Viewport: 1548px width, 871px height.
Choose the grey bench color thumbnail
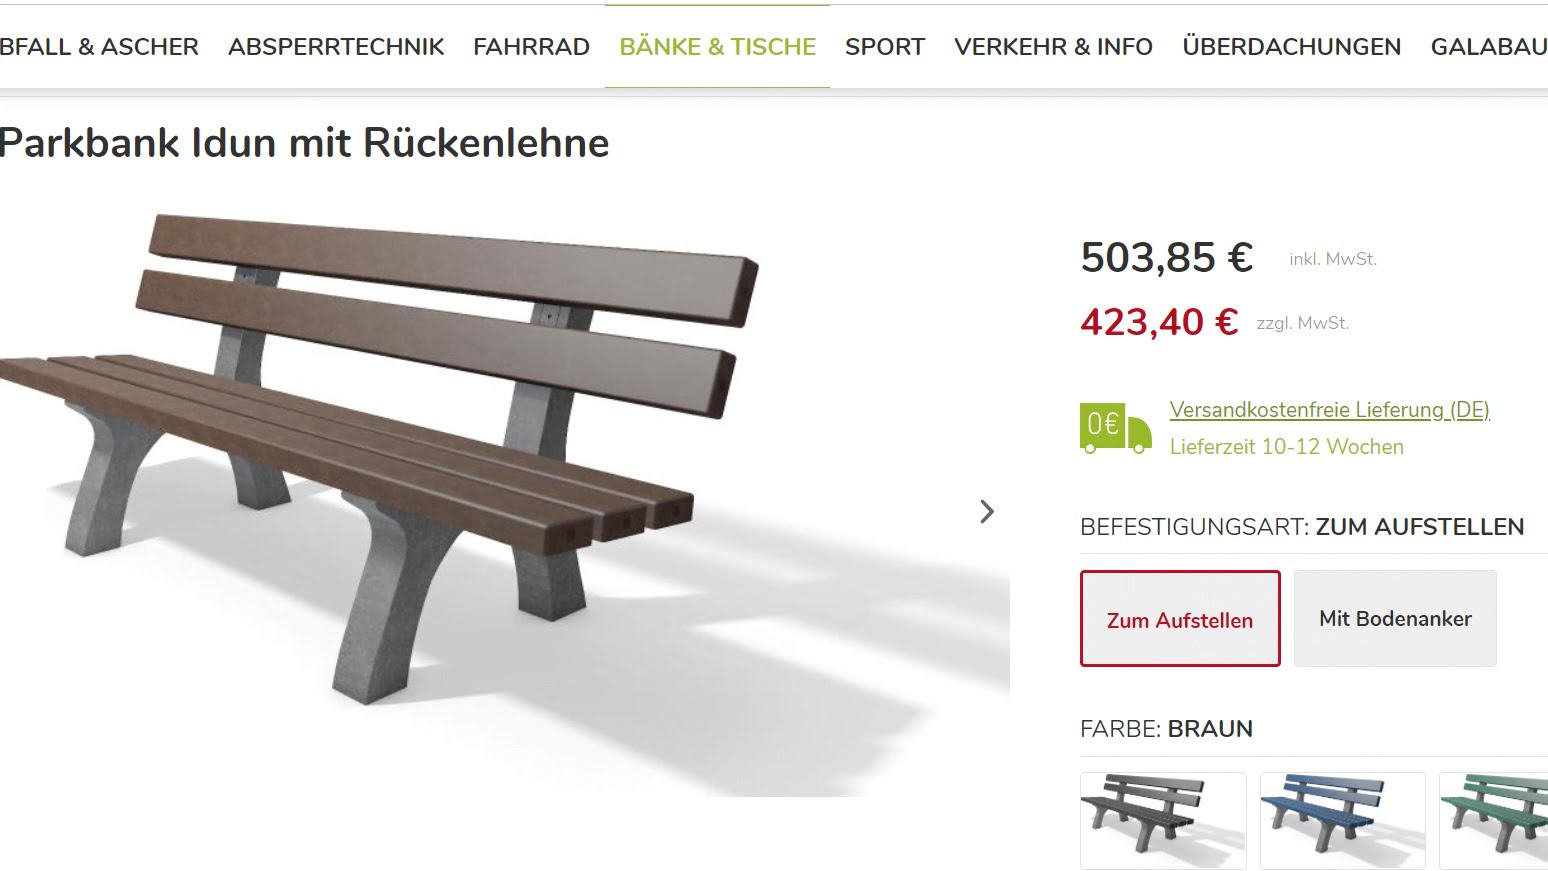coord(1163,820)
